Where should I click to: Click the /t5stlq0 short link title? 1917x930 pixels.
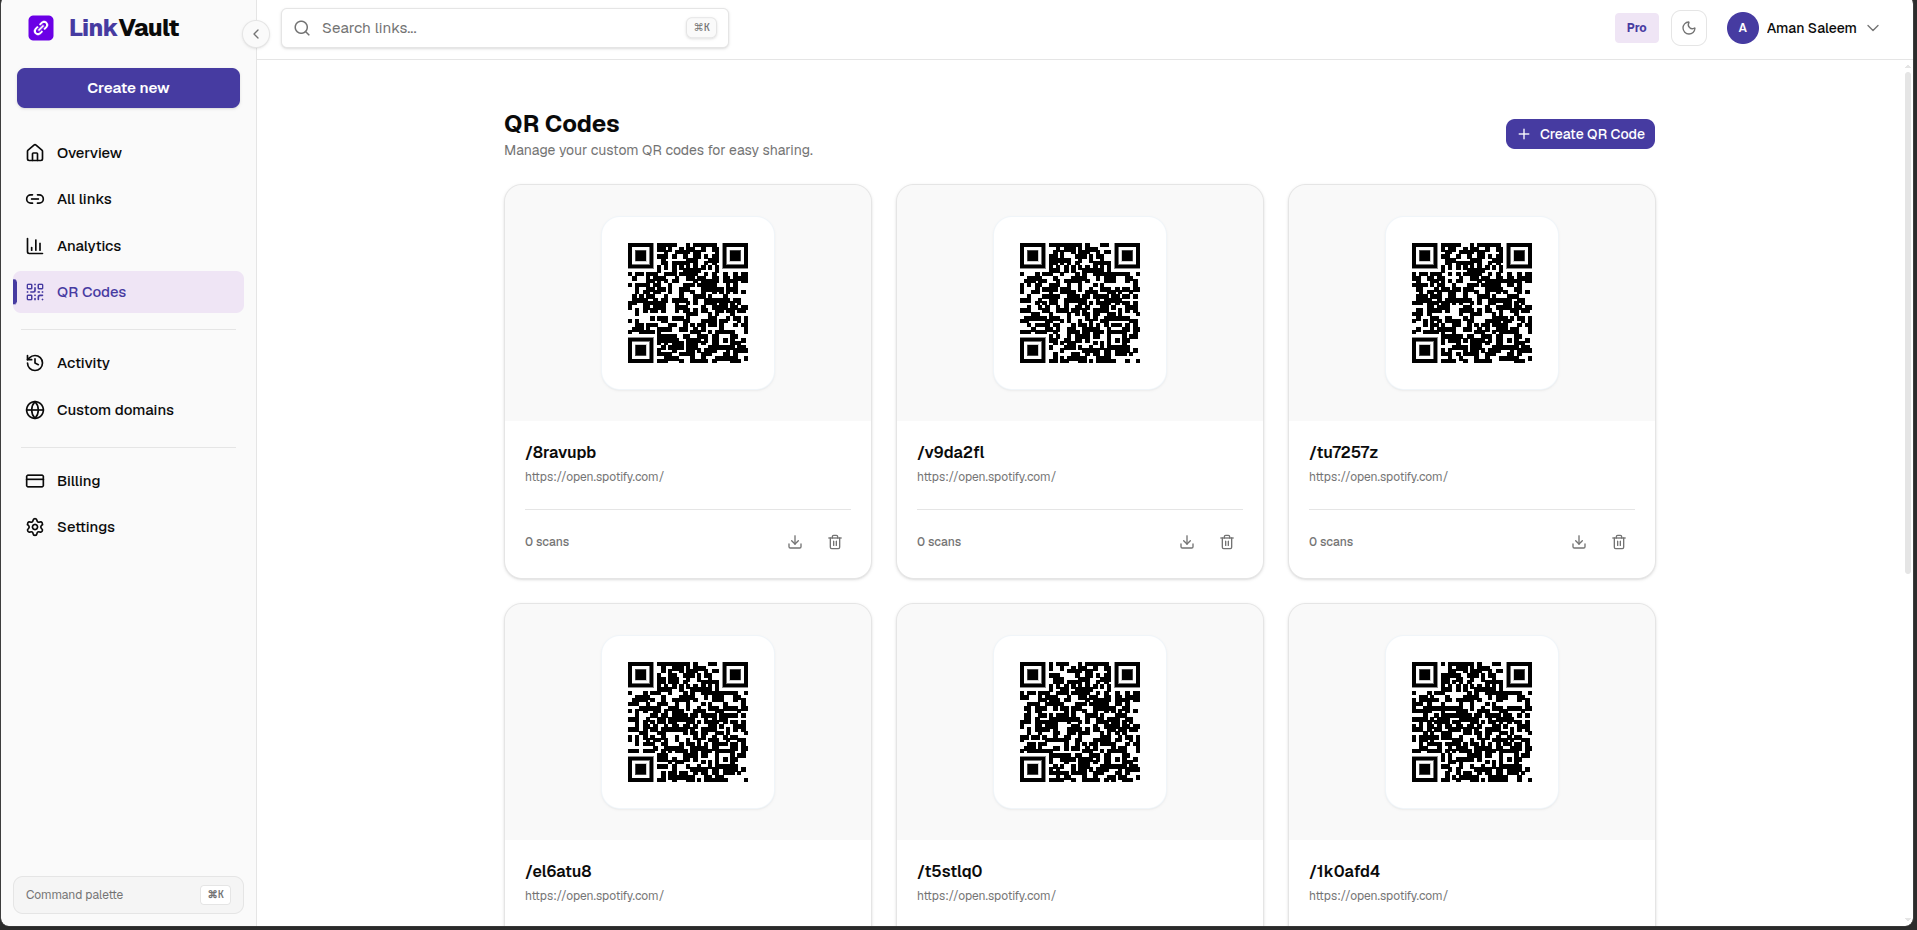(950, 871)
